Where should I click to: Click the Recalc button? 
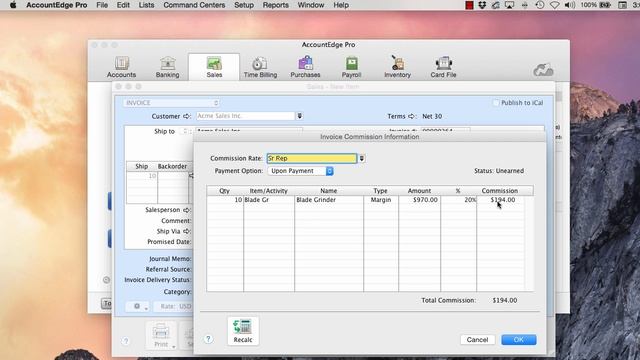point(243,331)
